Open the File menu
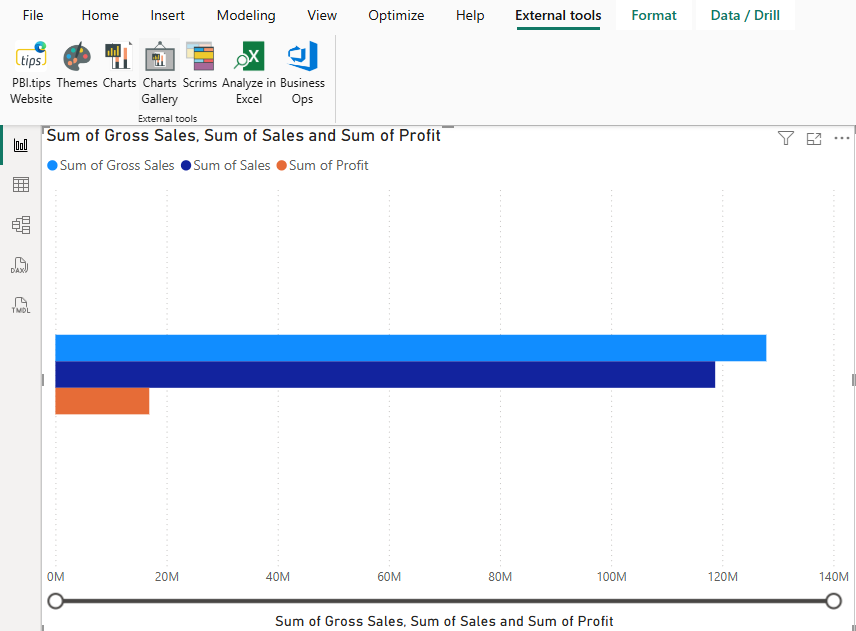Screen dimensions: 856x631 tap(33, 15)
